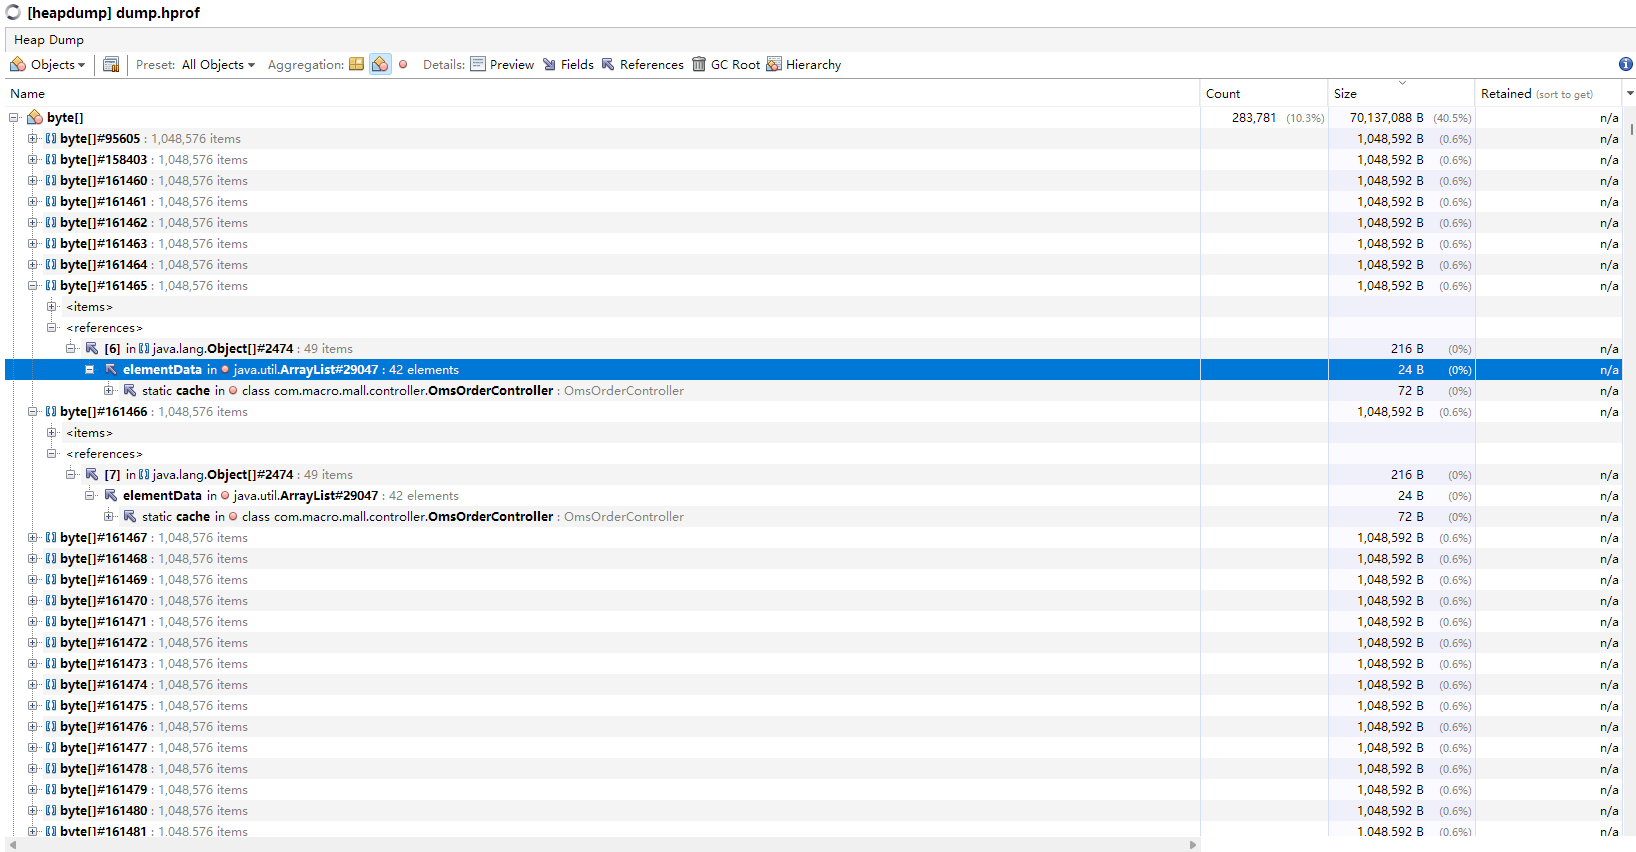Collapse <references> under byte[]#161465
Screen dimensions: 1636x852
pos(52,327)
